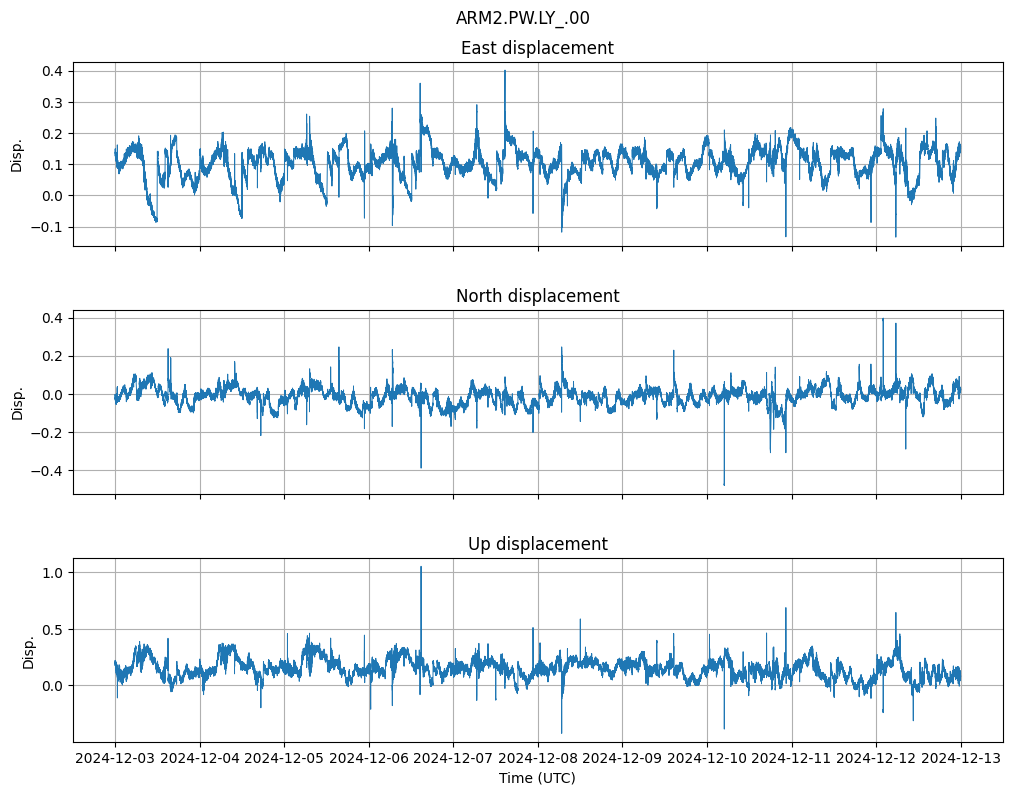The width and height of the screenshot is (1012, 795).
Task: Select the North displacement subplot title
Action: (537, 296)
